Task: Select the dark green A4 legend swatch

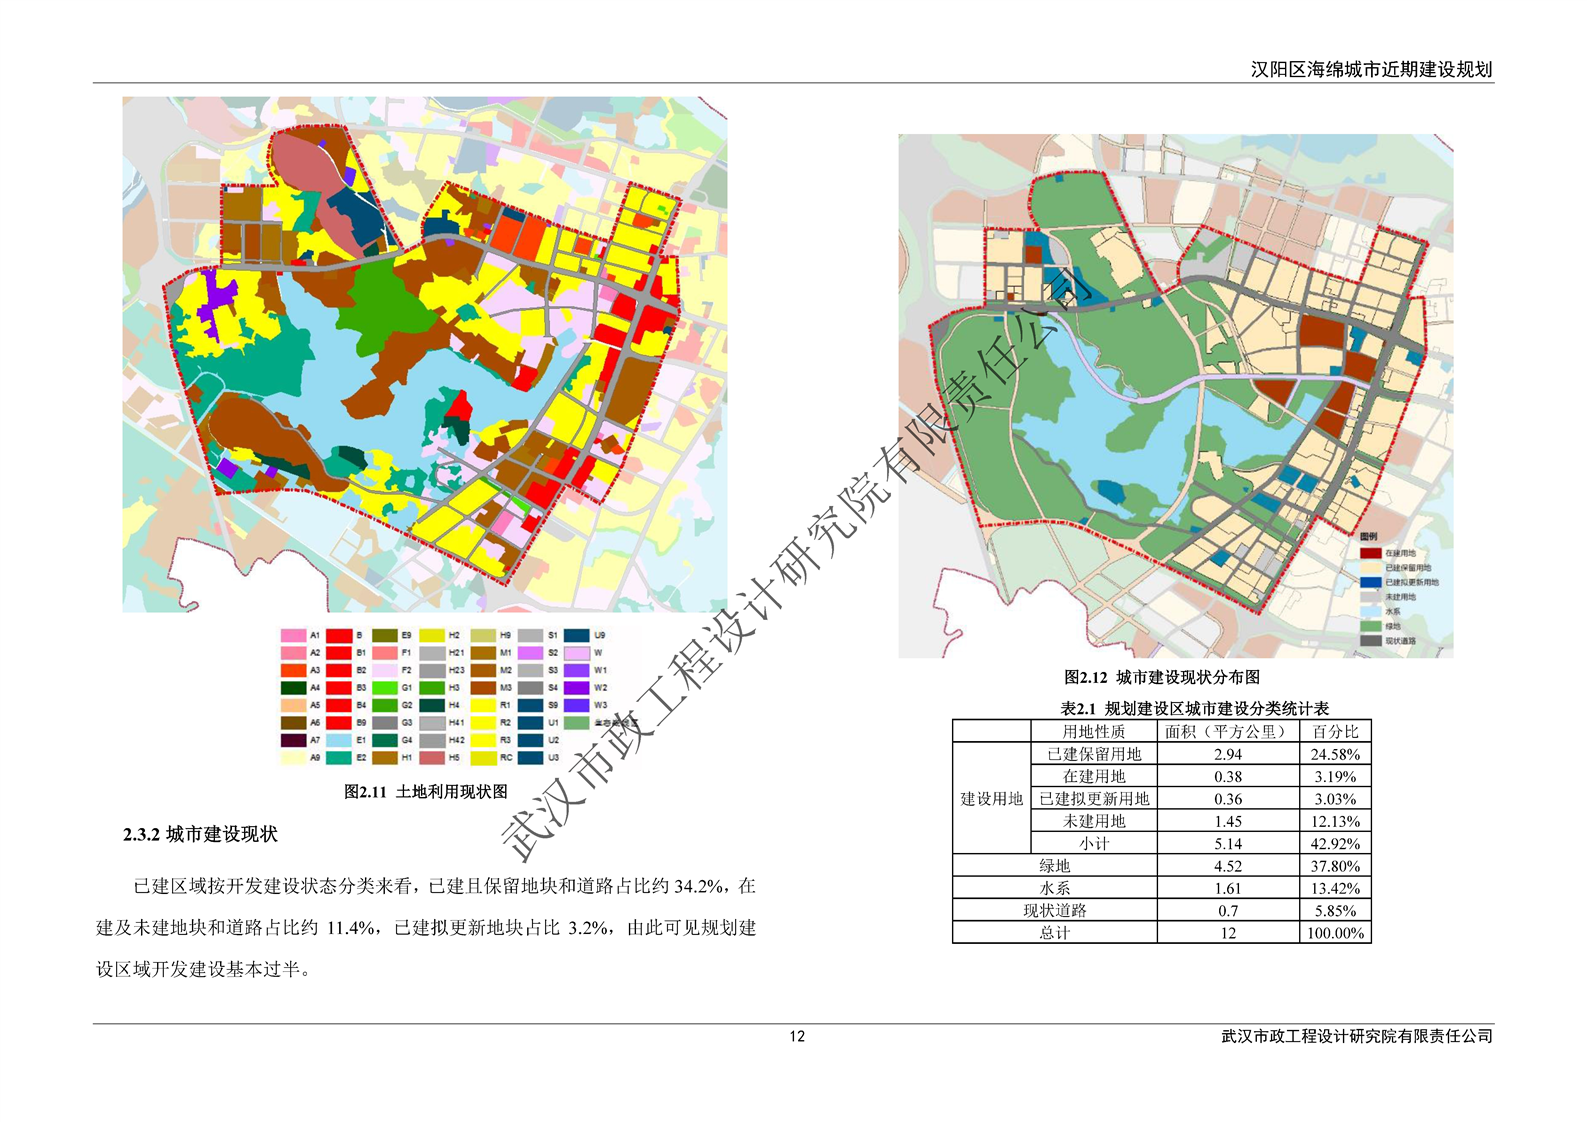Action: pyautogui.click(x=293, y=688)
